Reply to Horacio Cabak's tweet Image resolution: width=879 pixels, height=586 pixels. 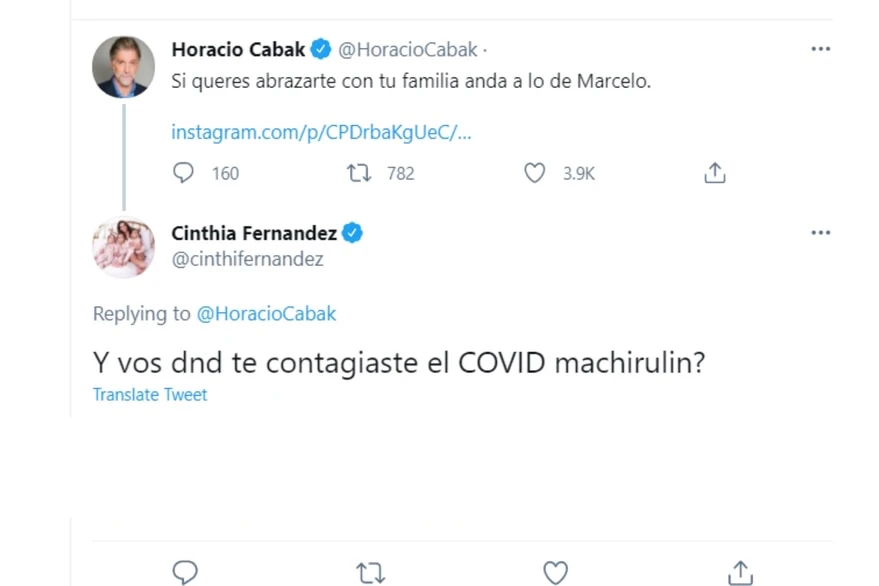184,173
